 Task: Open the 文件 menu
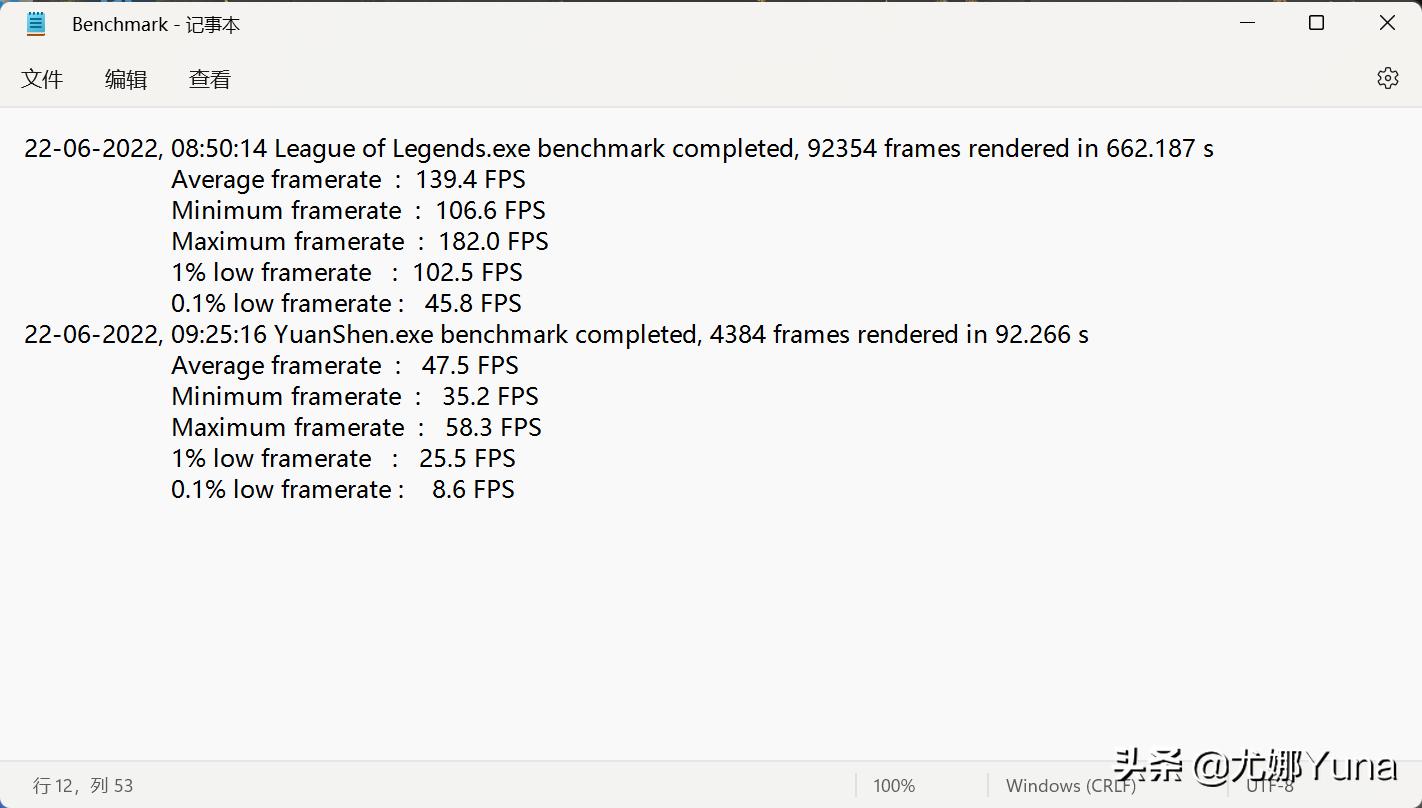tap(42, 80)
